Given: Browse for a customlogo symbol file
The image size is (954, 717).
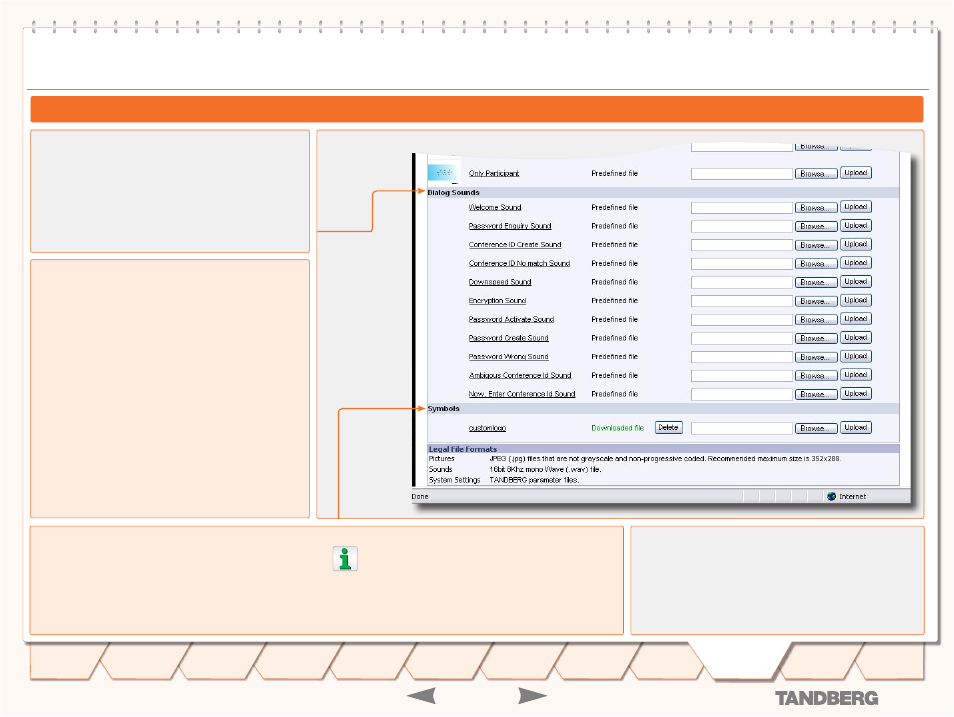Looking at the screenshot, I should pyautogui.click(x=816, y=428).
